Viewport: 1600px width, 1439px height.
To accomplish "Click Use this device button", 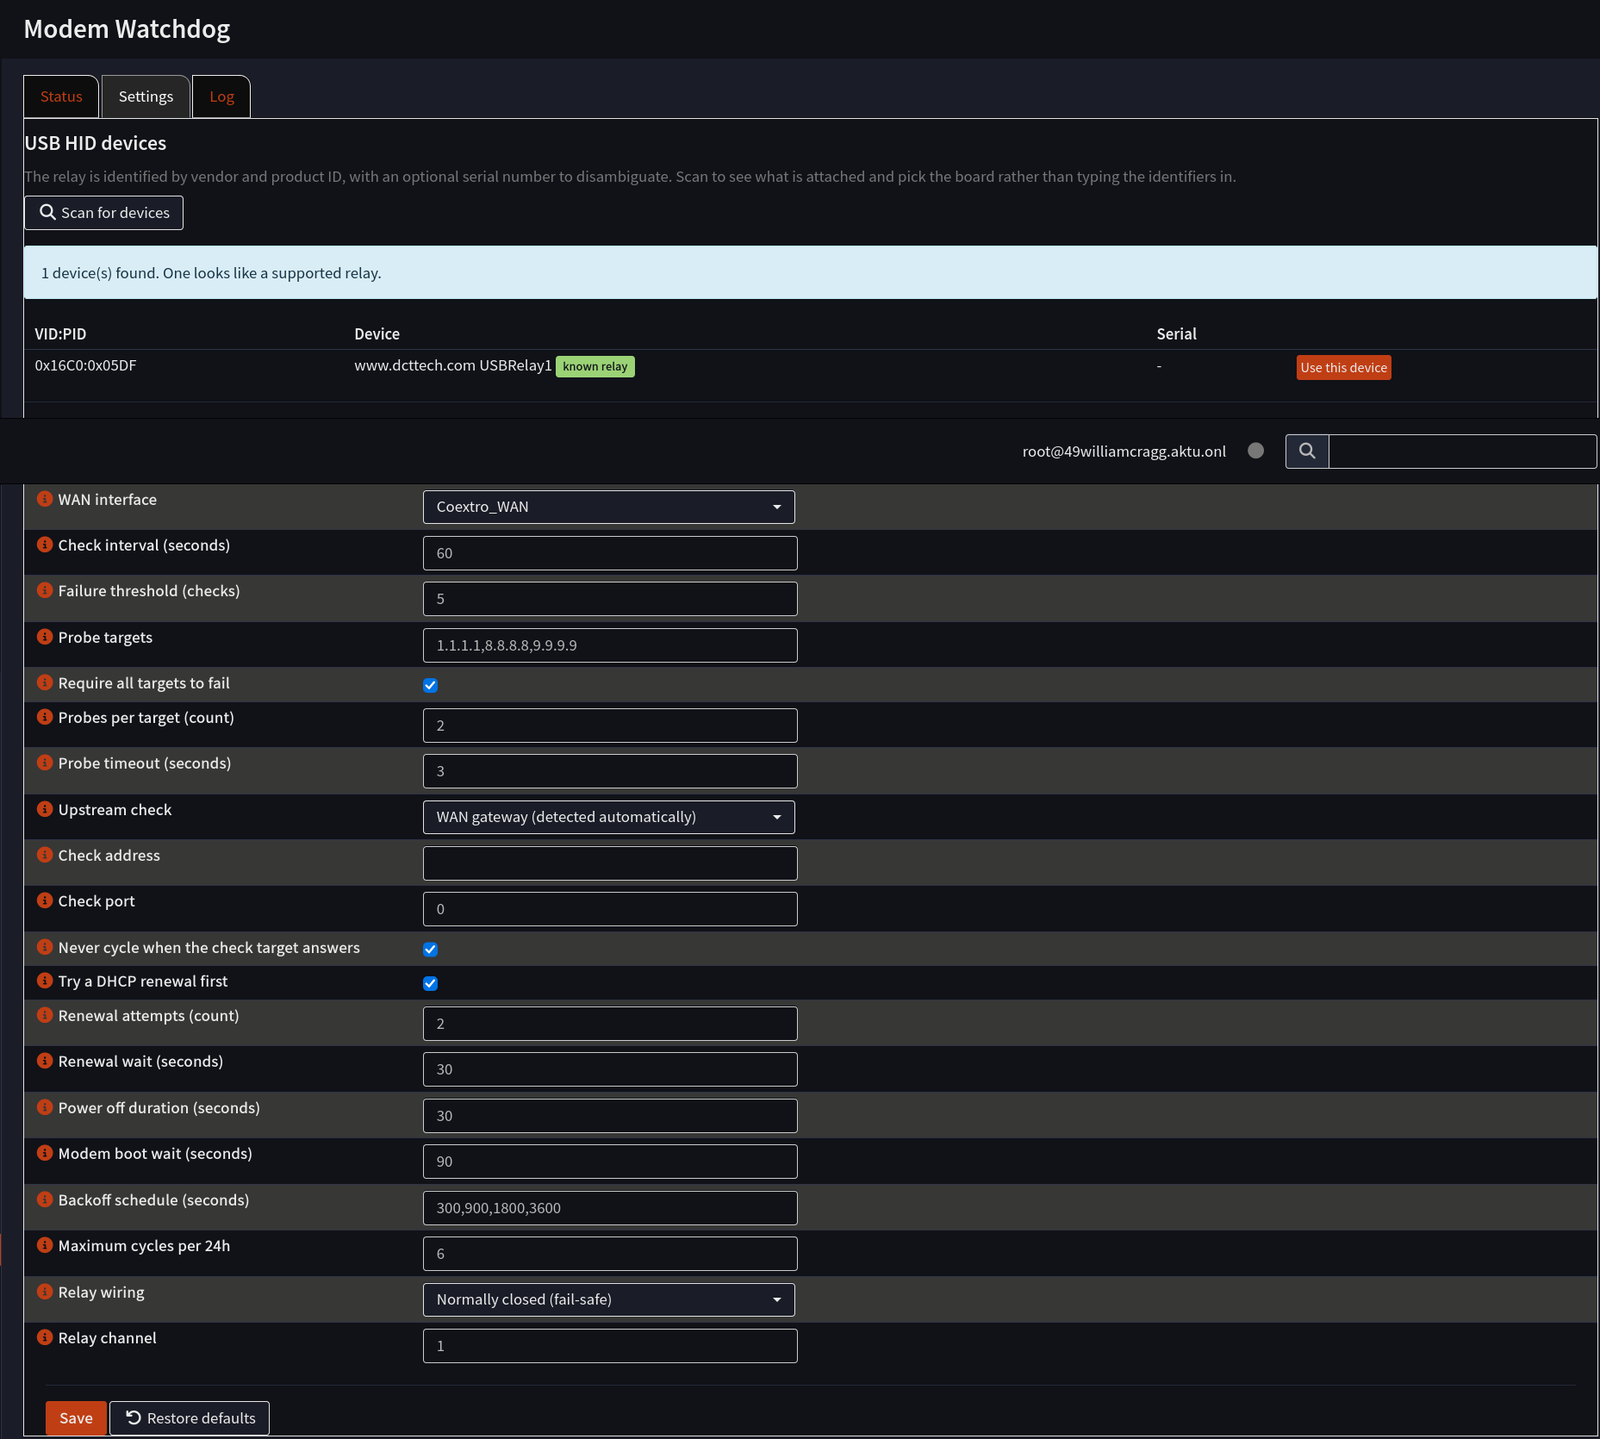I will 1344,368.
